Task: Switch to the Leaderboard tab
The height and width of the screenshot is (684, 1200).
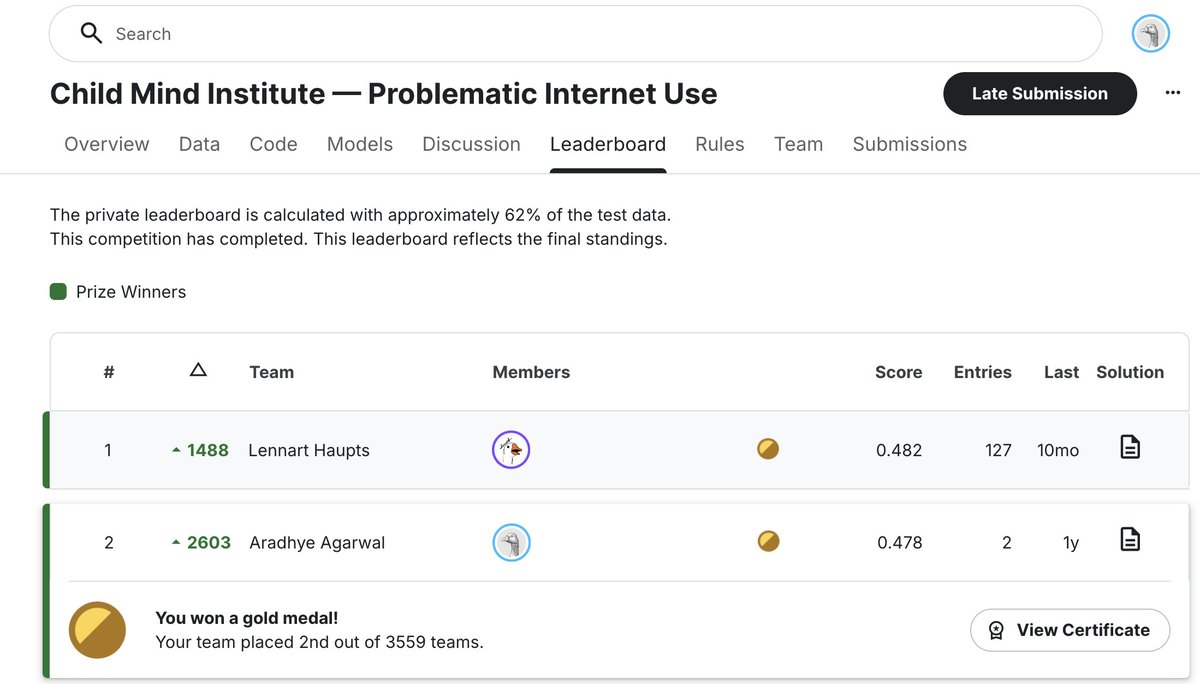Action: tap(607, 143)
